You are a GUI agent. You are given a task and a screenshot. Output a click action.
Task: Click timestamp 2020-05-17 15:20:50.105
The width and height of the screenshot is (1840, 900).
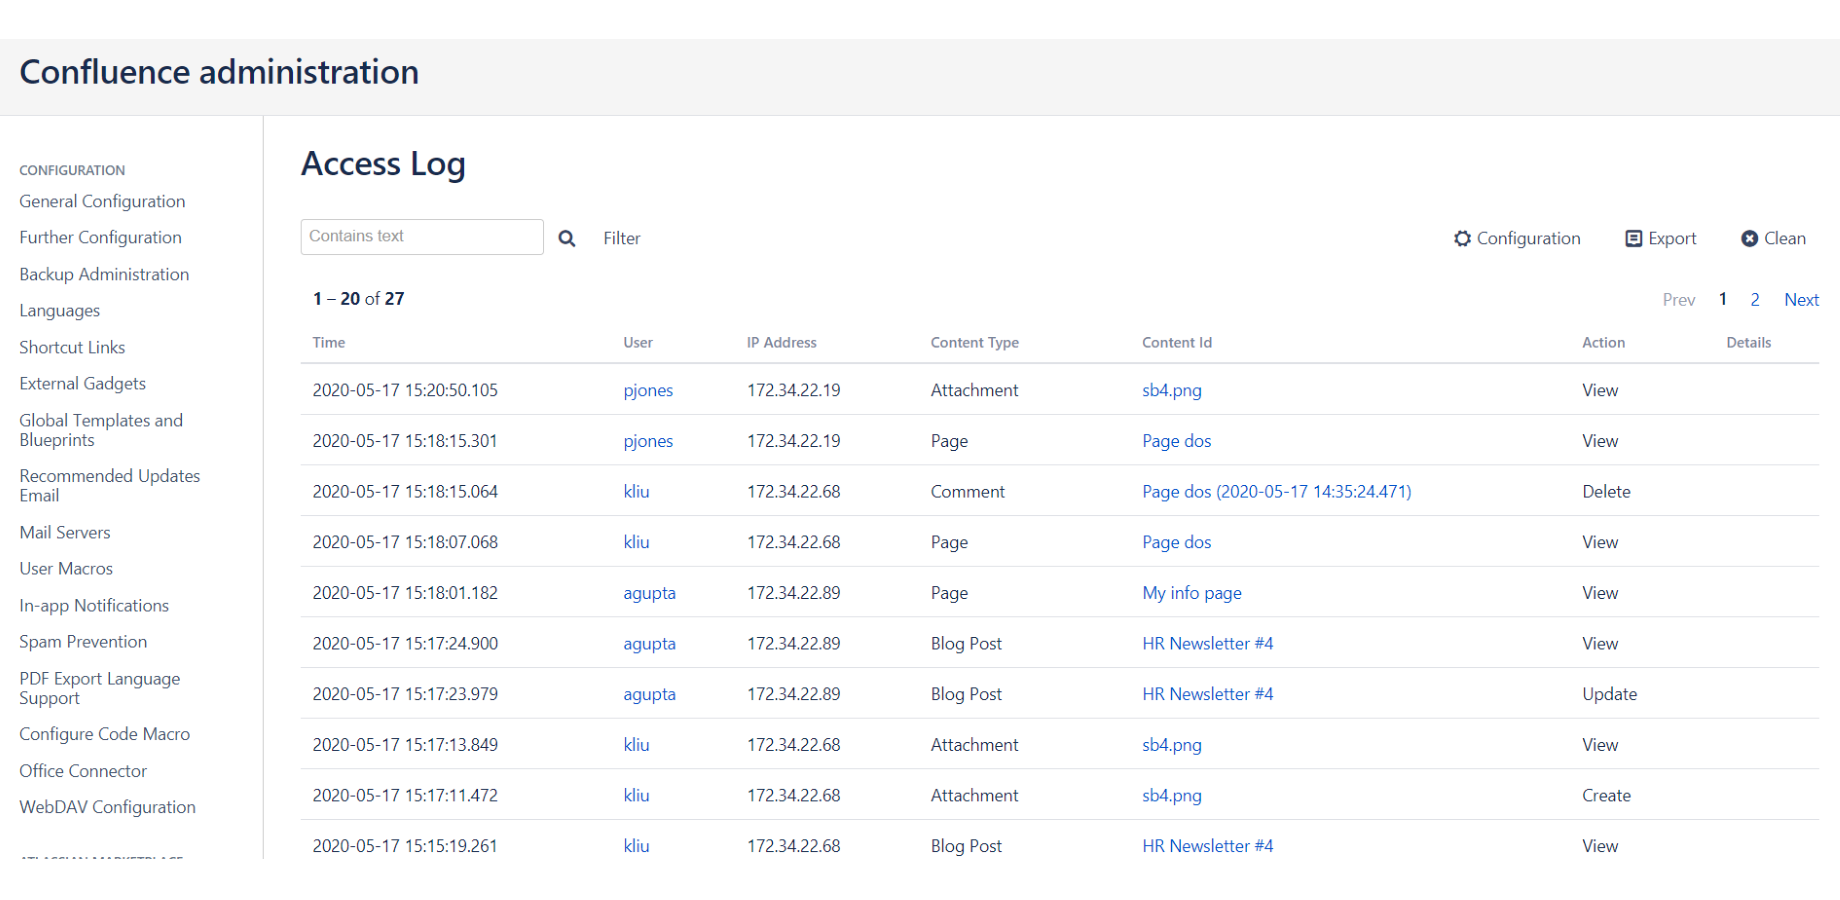(405, 390)
